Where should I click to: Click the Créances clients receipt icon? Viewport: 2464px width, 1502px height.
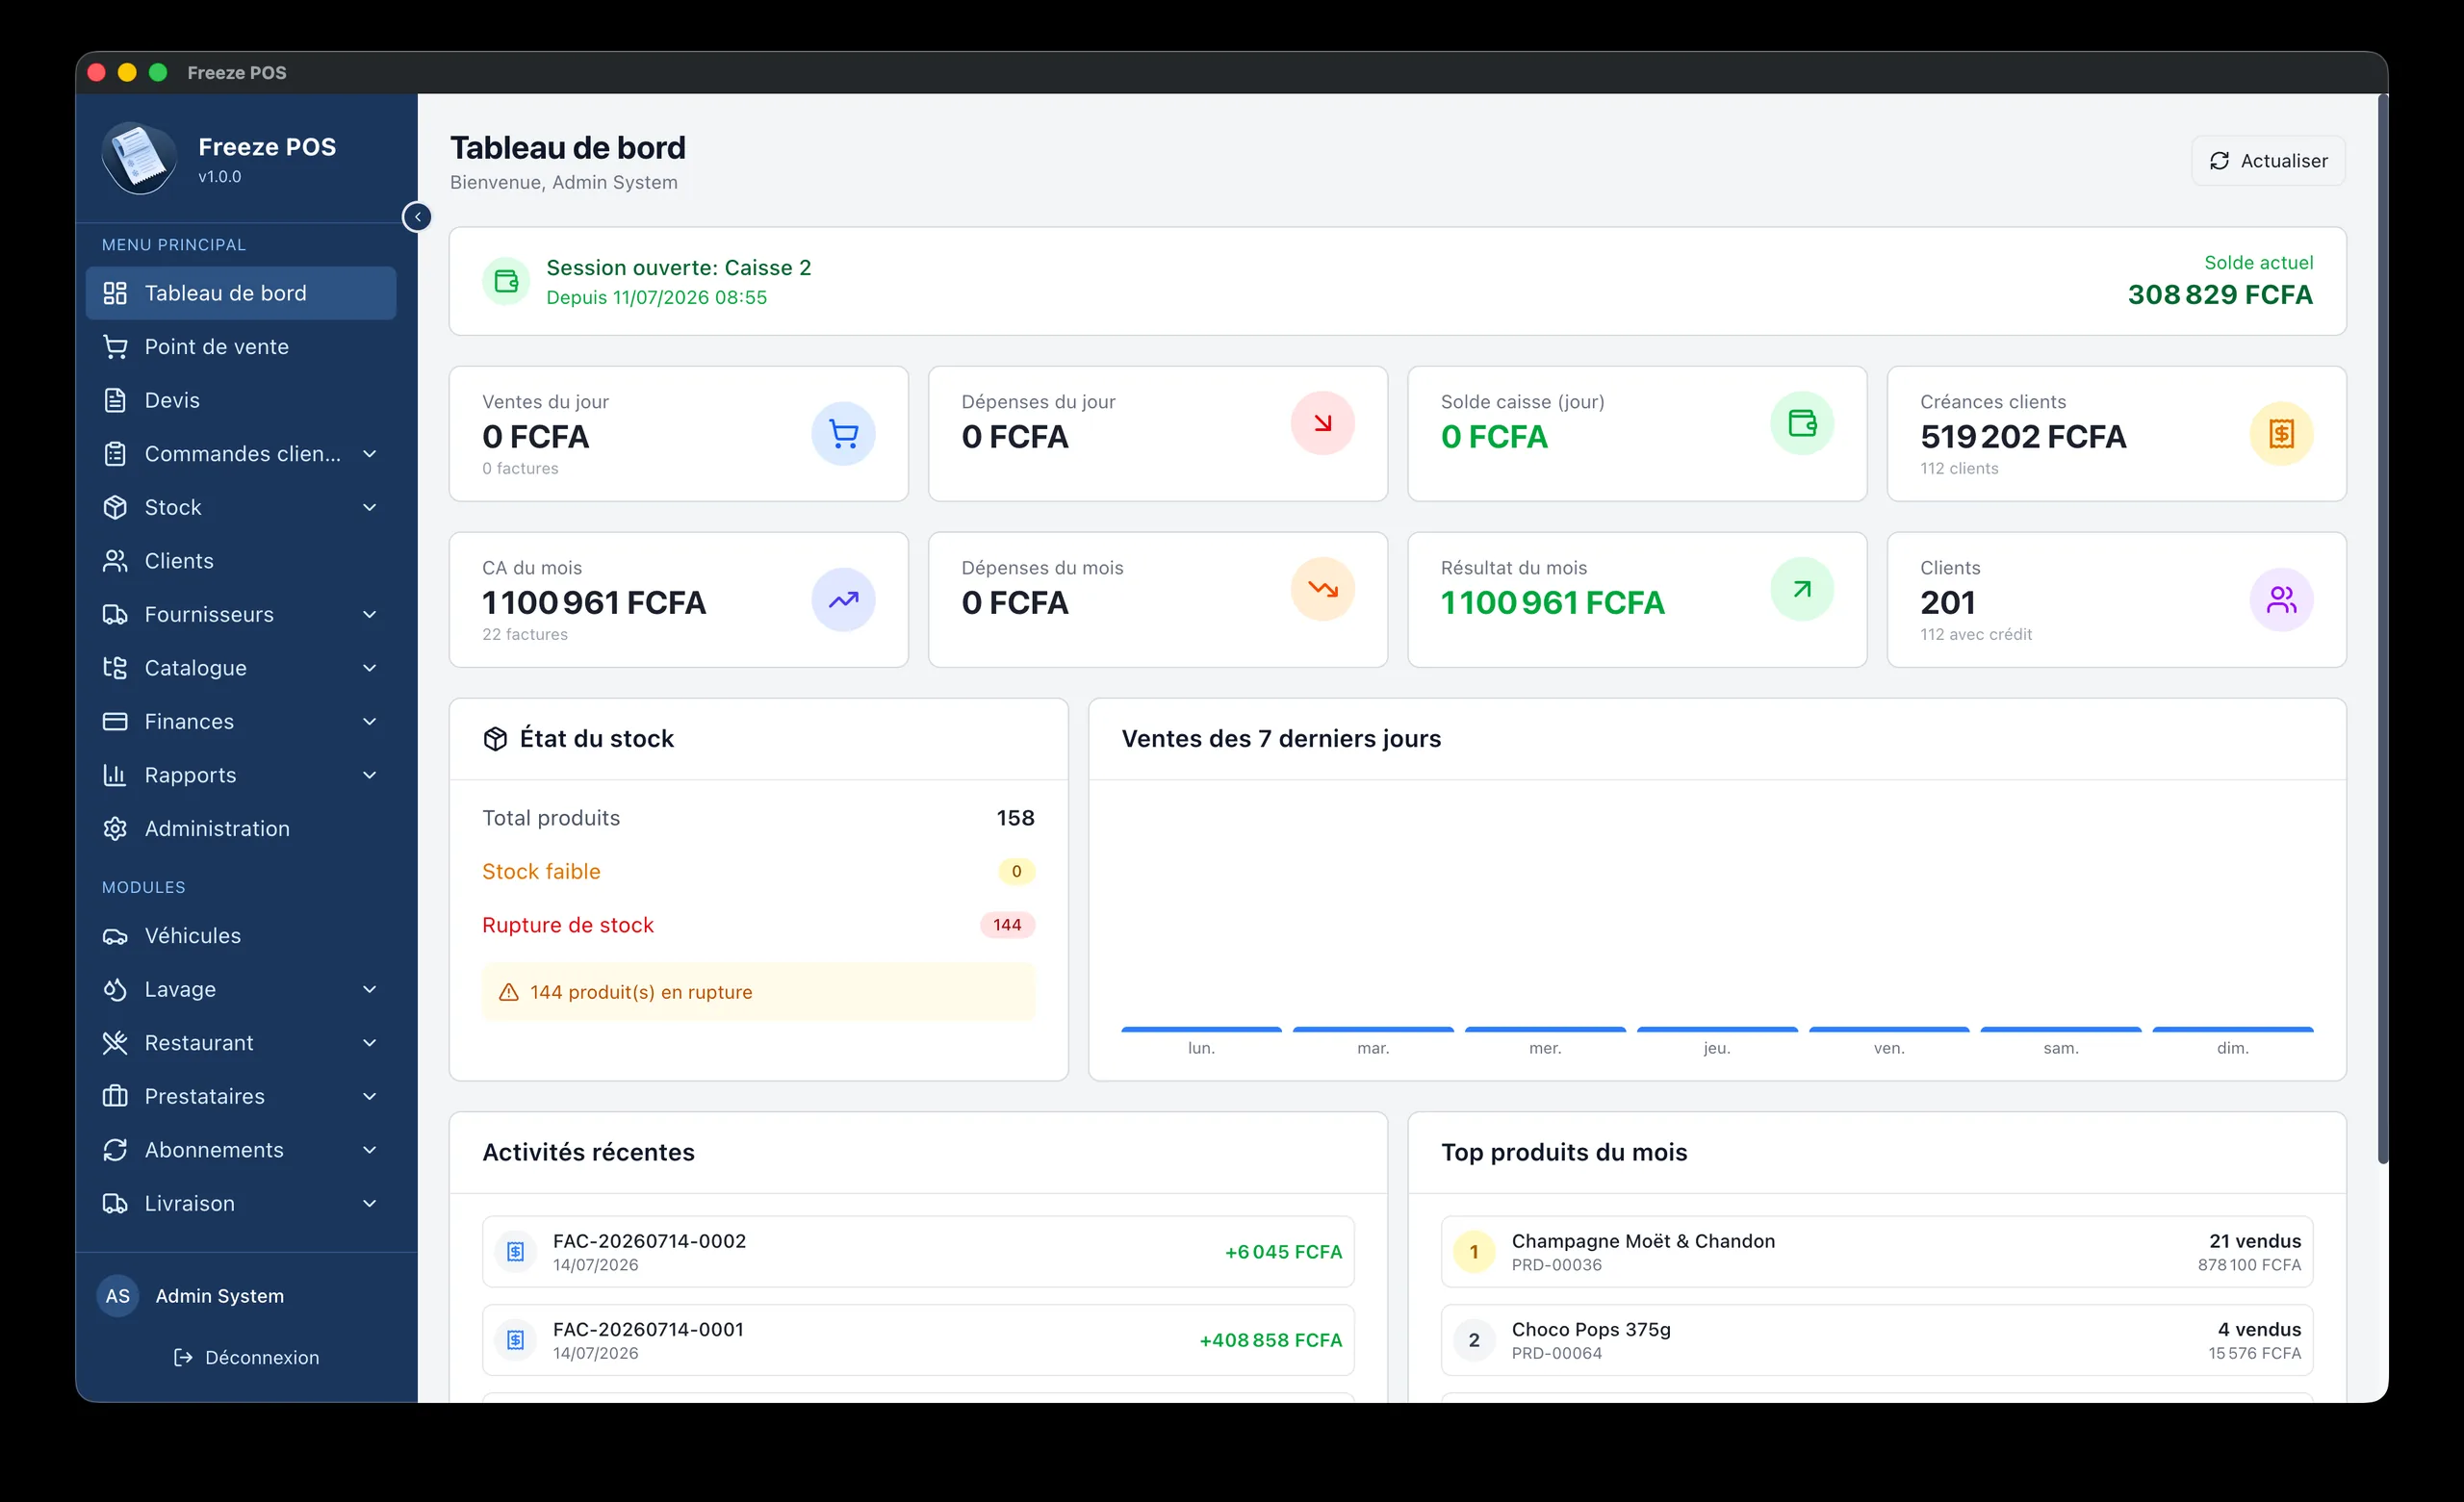point(2281,434)
